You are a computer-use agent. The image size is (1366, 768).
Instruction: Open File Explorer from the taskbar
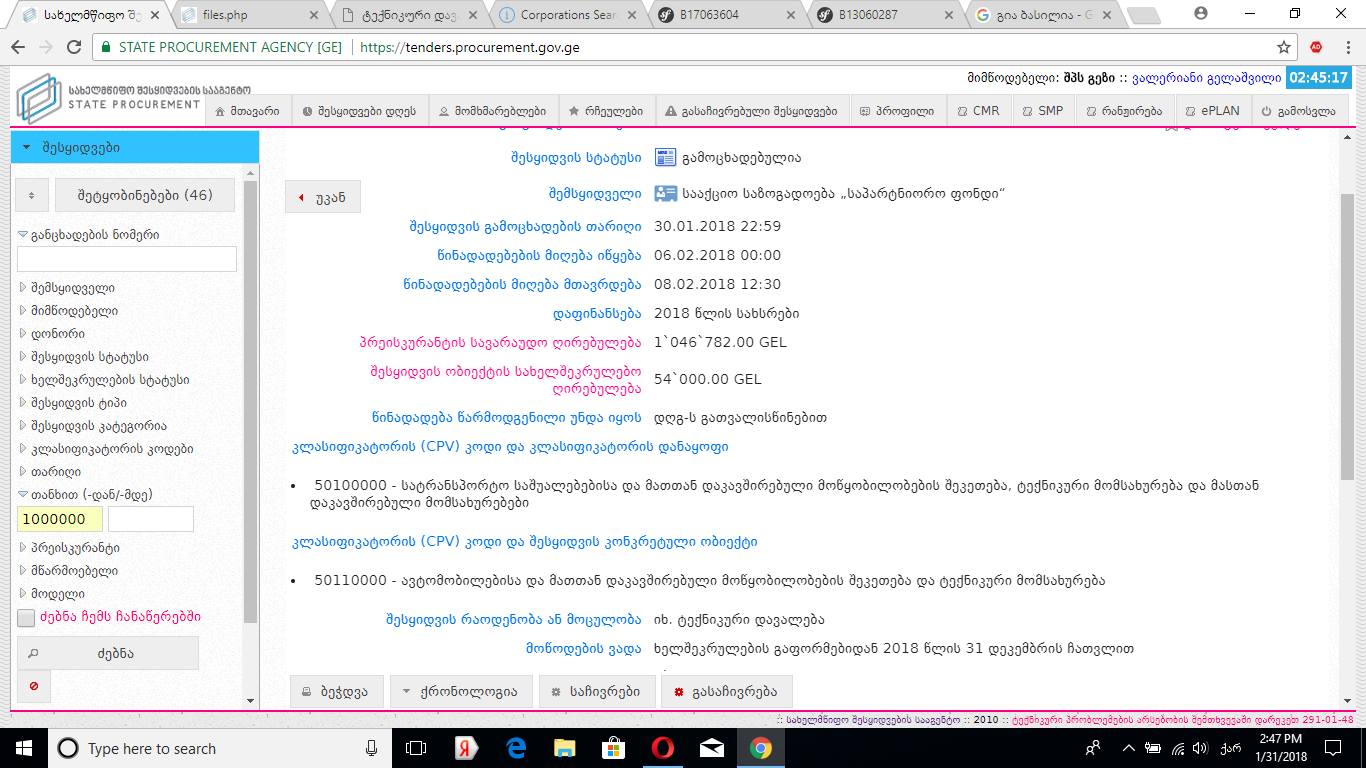click(564, 748)
